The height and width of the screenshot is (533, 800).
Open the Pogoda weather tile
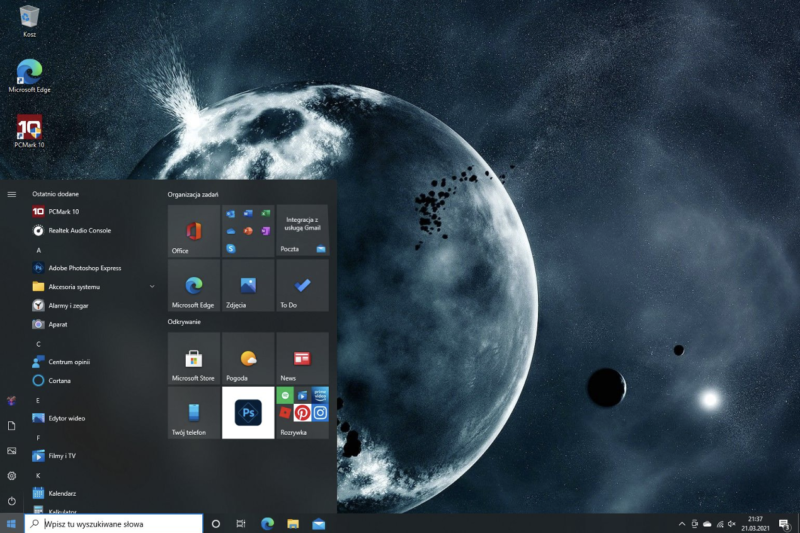click(248, 358)
